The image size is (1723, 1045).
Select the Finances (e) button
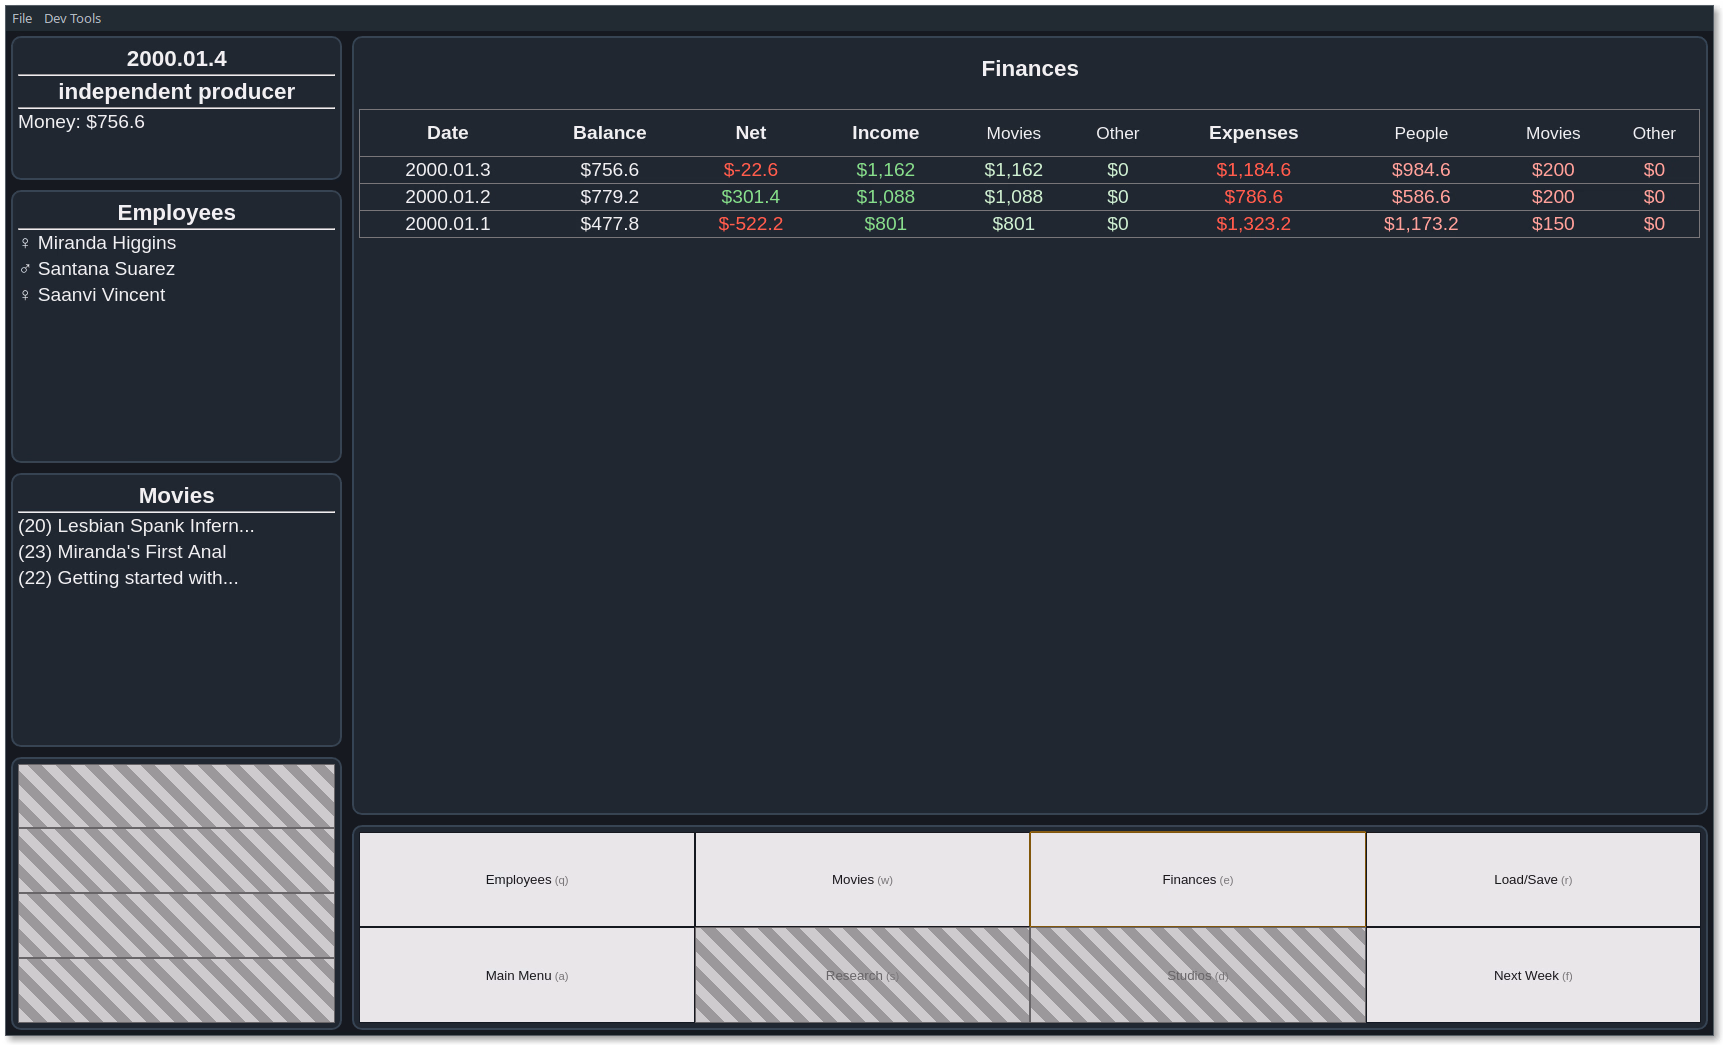pos(1198,880)
